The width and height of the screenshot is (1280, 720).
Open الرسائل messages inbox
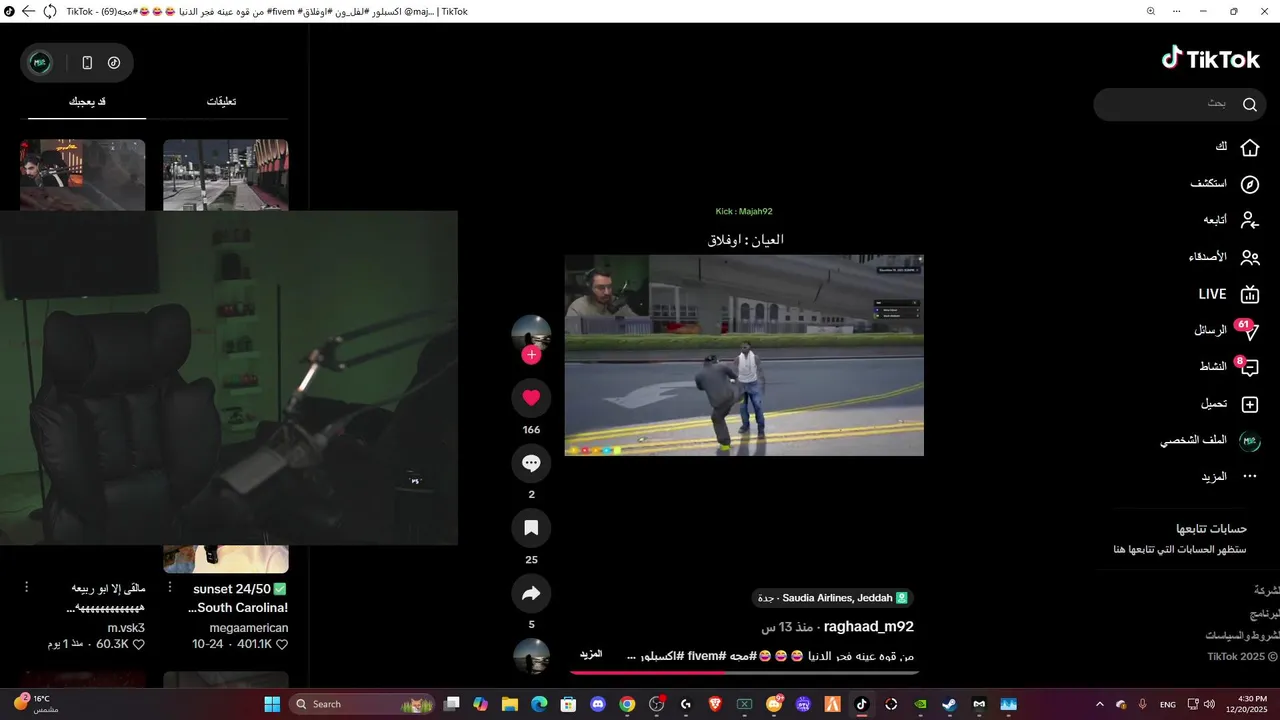point(1226,330)
